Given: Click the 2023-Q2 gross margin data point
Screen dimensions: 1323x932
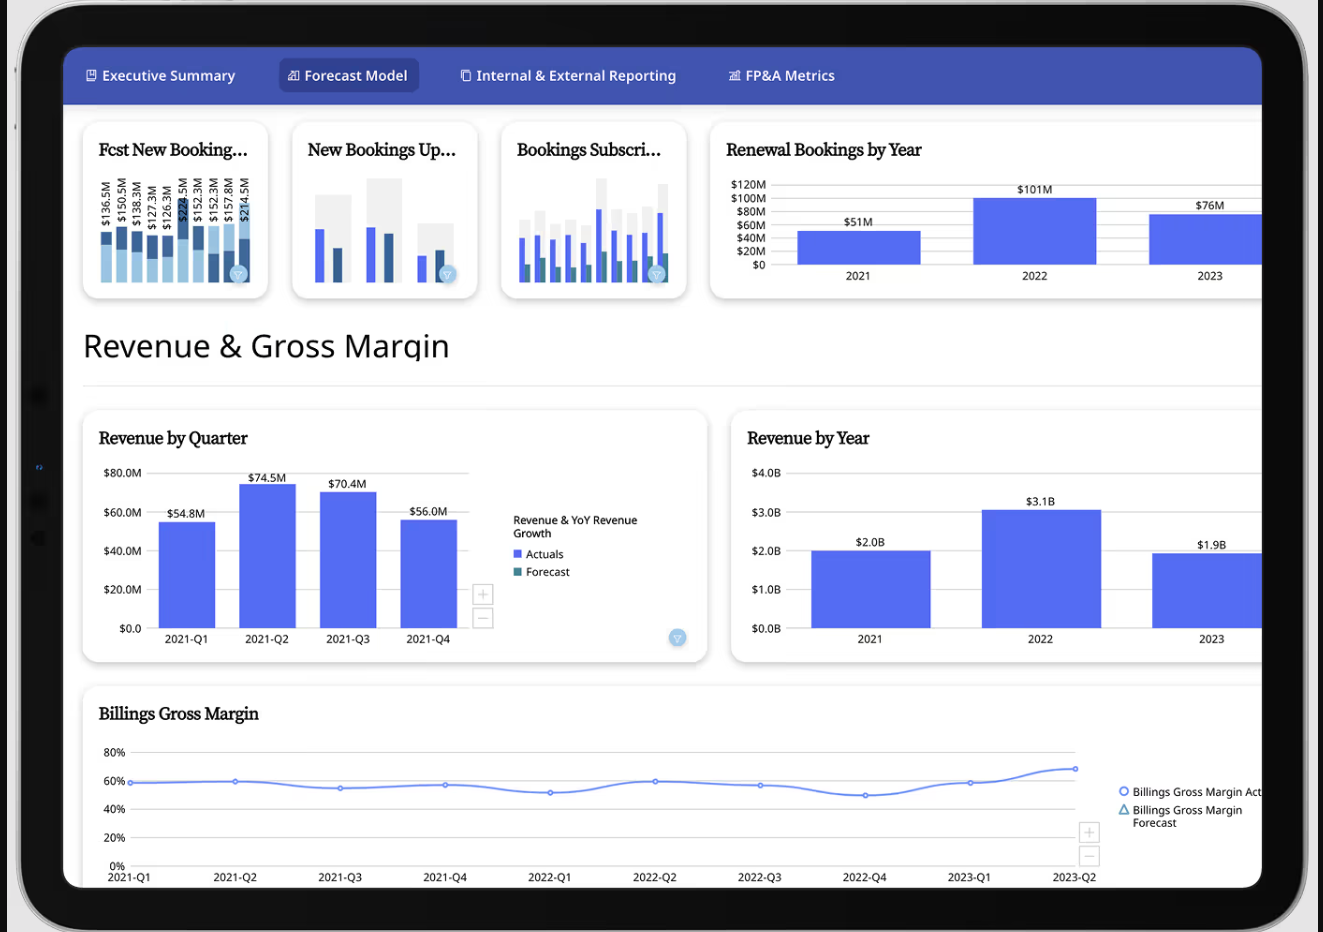Looking at the screenshot, I should (1075, 769).
